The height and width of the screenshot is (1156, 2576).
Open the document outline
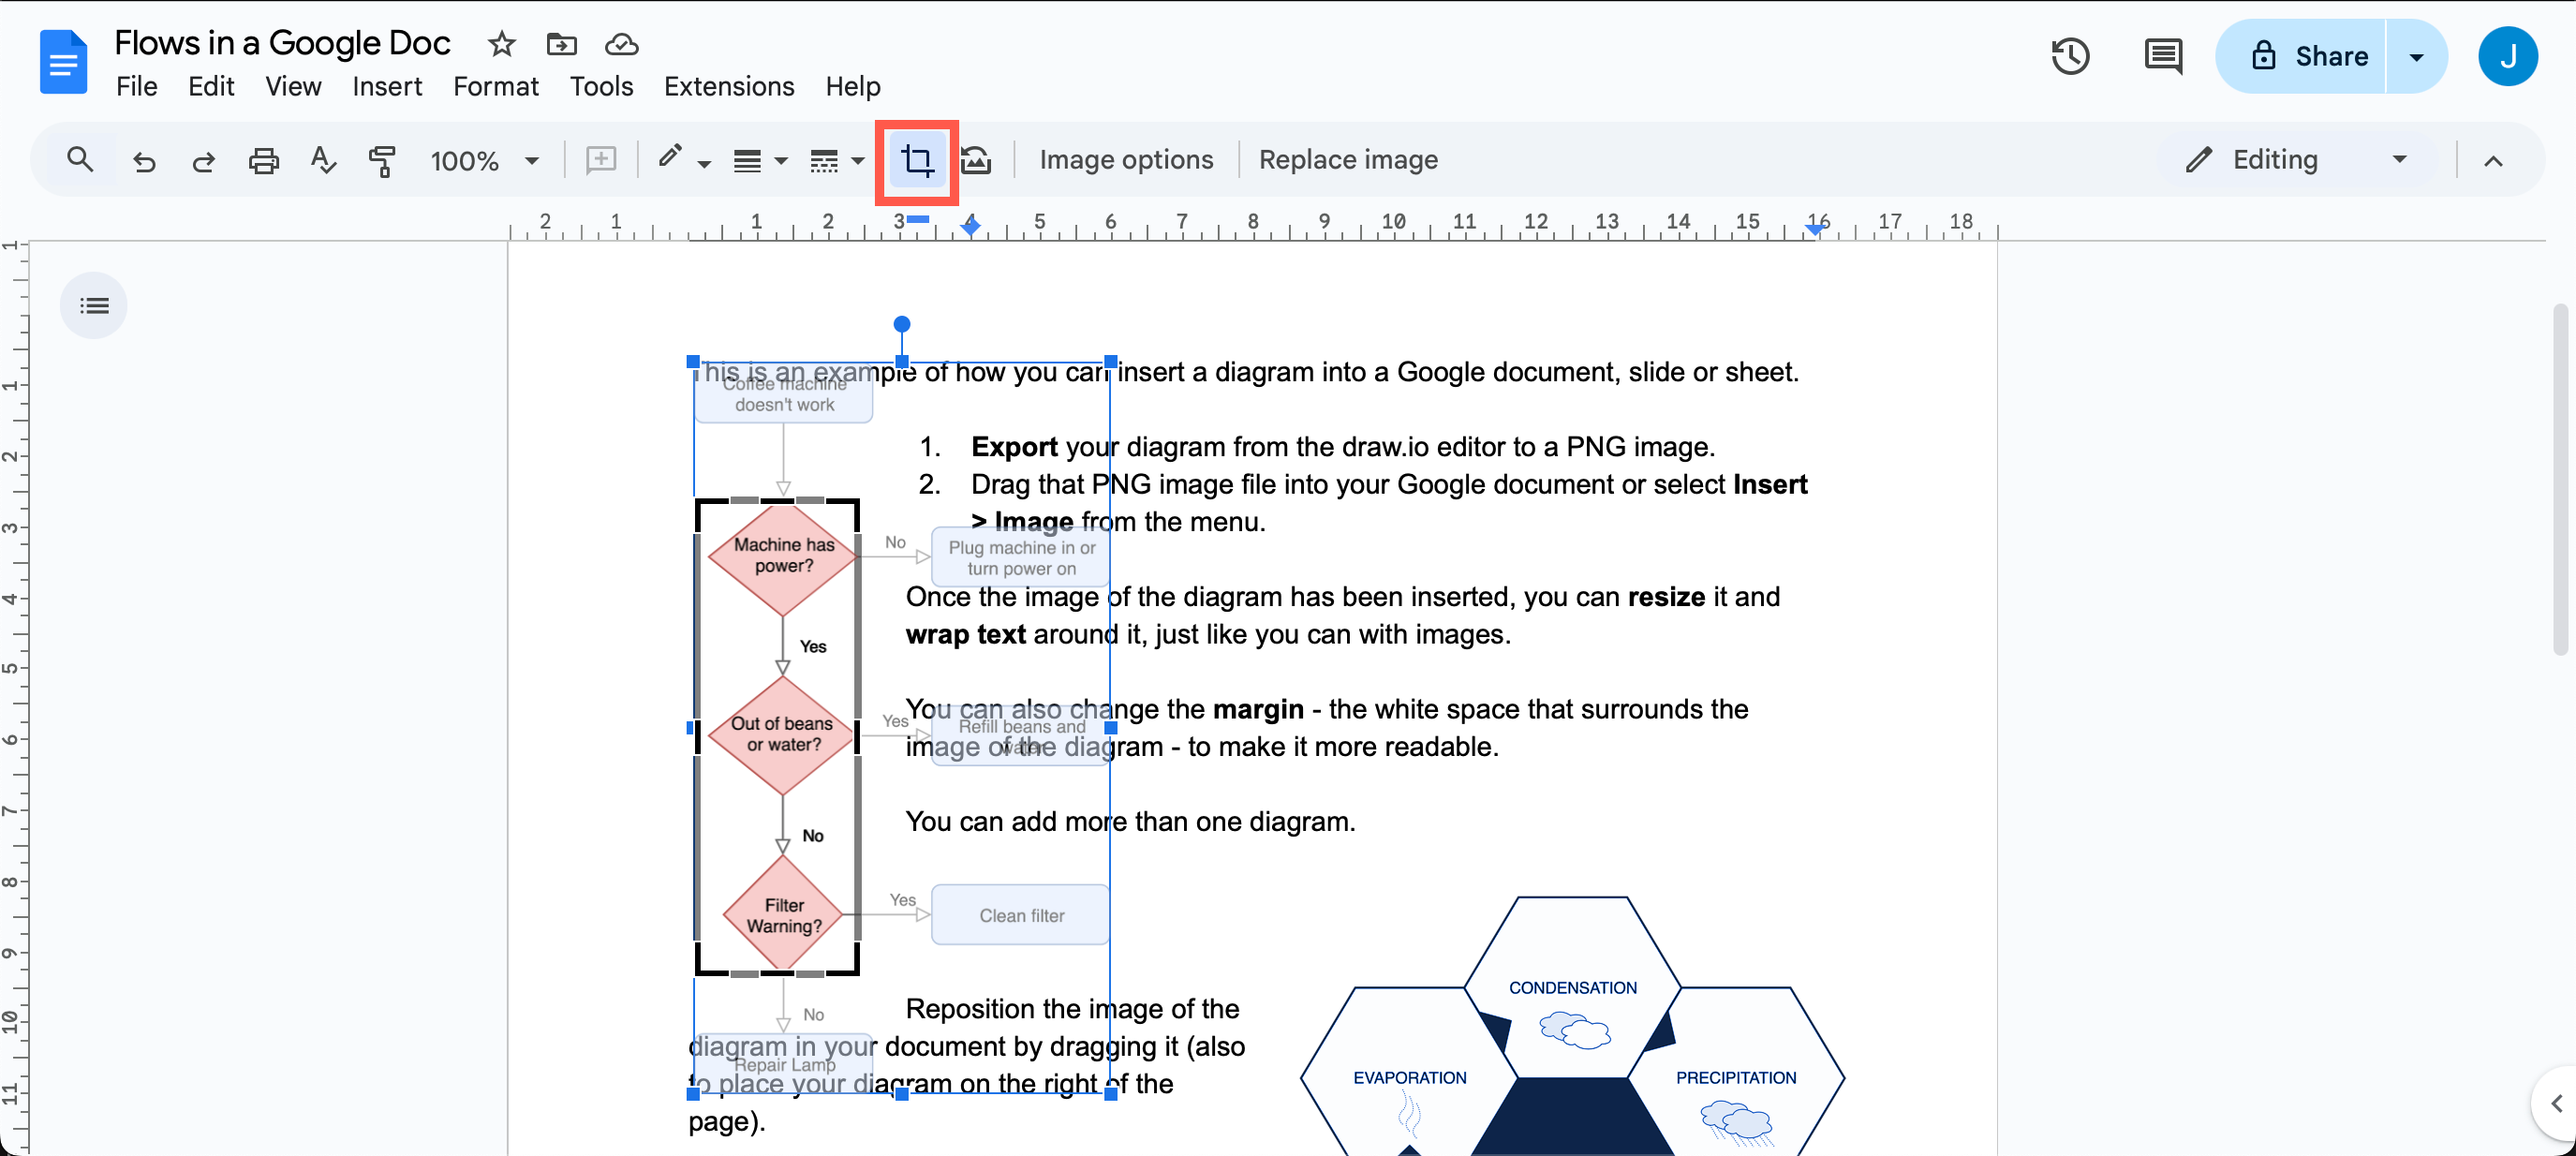pyautogui.click(x=93, y=305)
